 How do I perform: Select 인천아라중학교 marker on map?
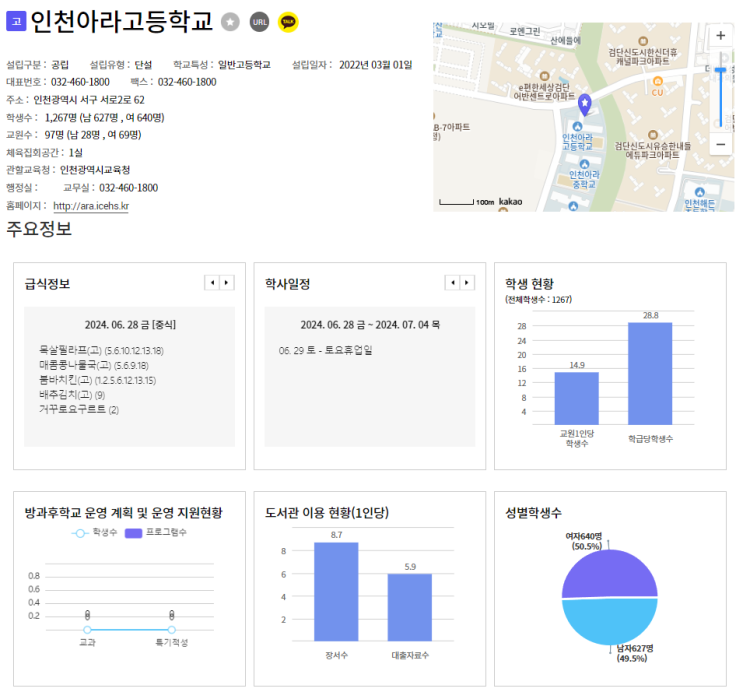(584, 164)
